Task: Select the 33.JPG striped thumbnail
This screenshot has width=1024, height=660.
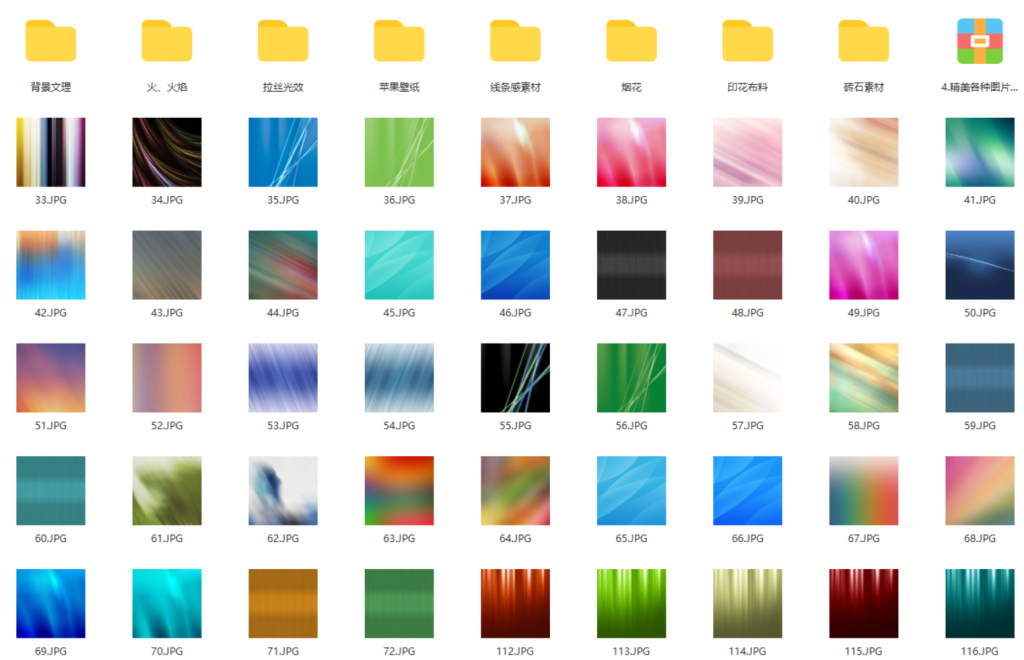Action: pos(50,152)
